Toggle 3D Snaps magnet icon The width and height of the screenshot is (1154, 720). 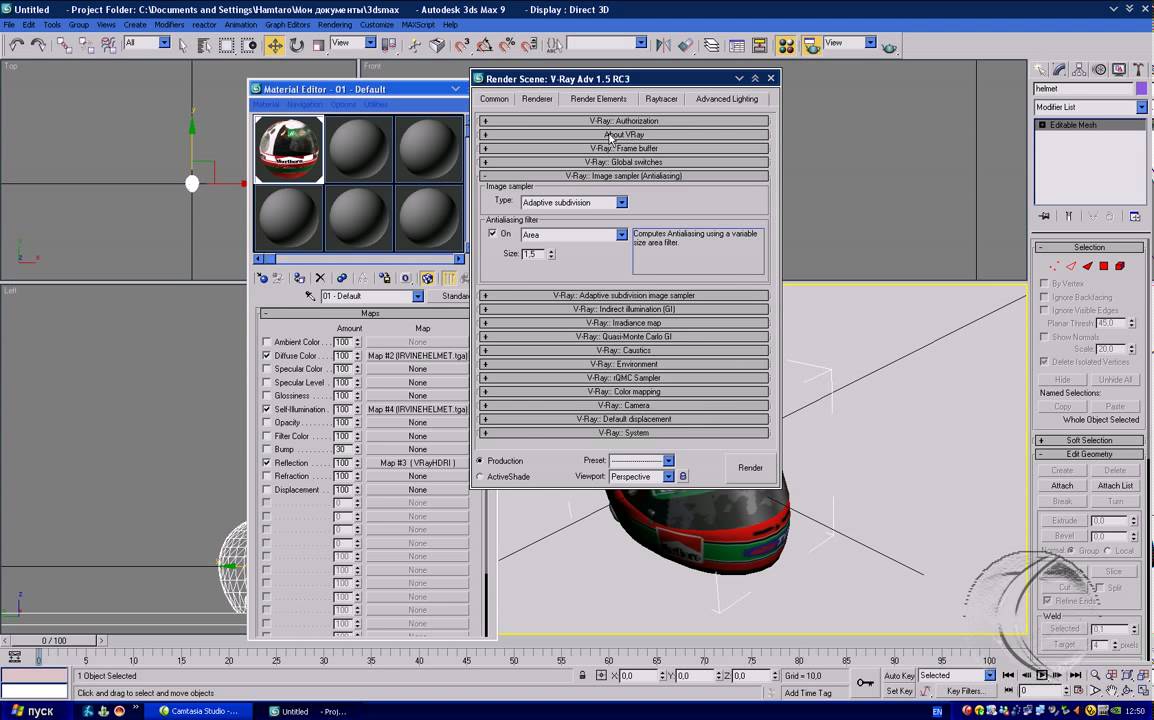coord(461,46)
